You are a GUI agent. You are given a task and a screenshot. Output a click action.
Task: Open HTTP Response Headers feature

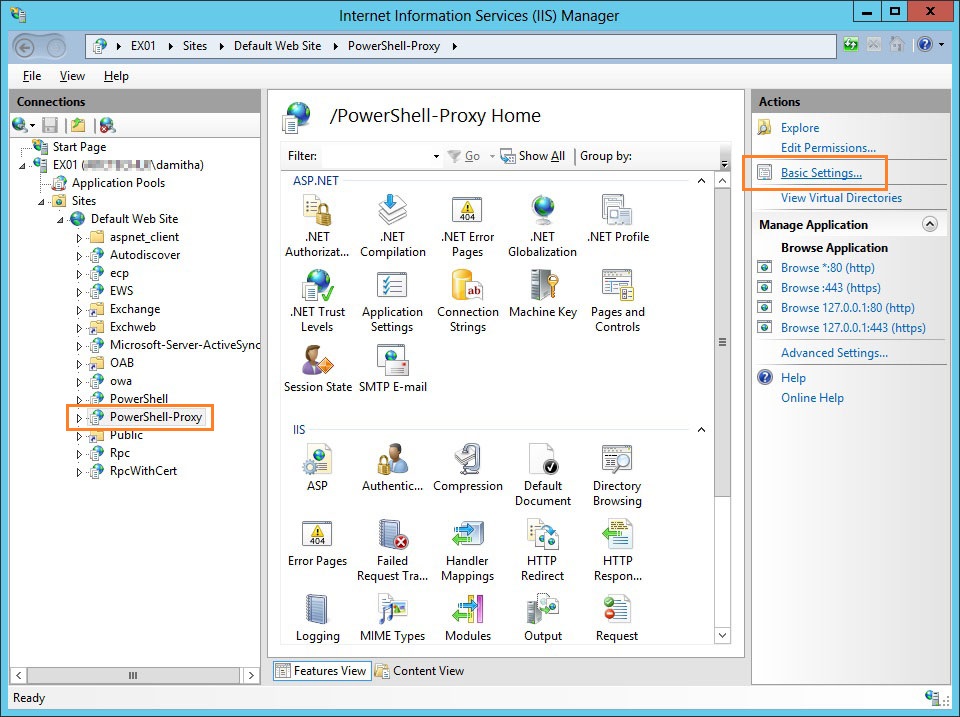click(618, 550)
